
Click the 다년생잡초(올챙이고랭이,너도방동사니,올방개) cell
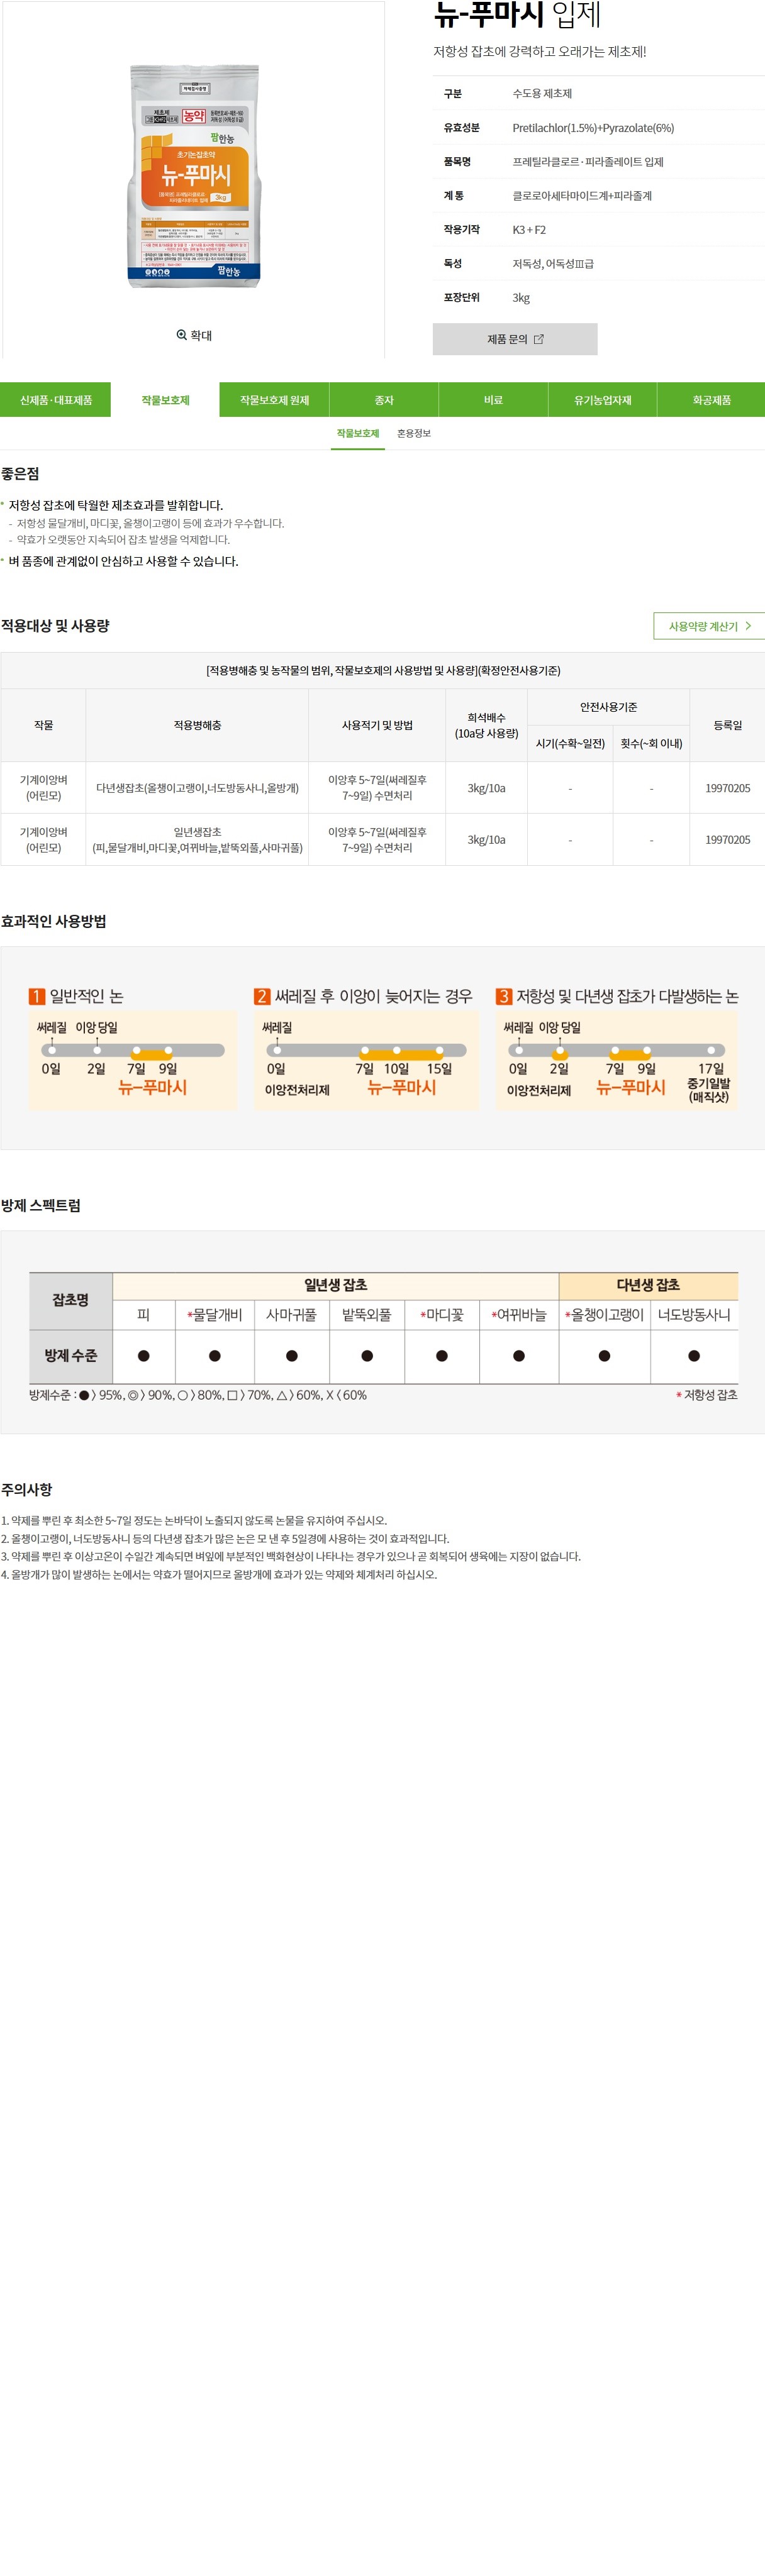point(197,788)
